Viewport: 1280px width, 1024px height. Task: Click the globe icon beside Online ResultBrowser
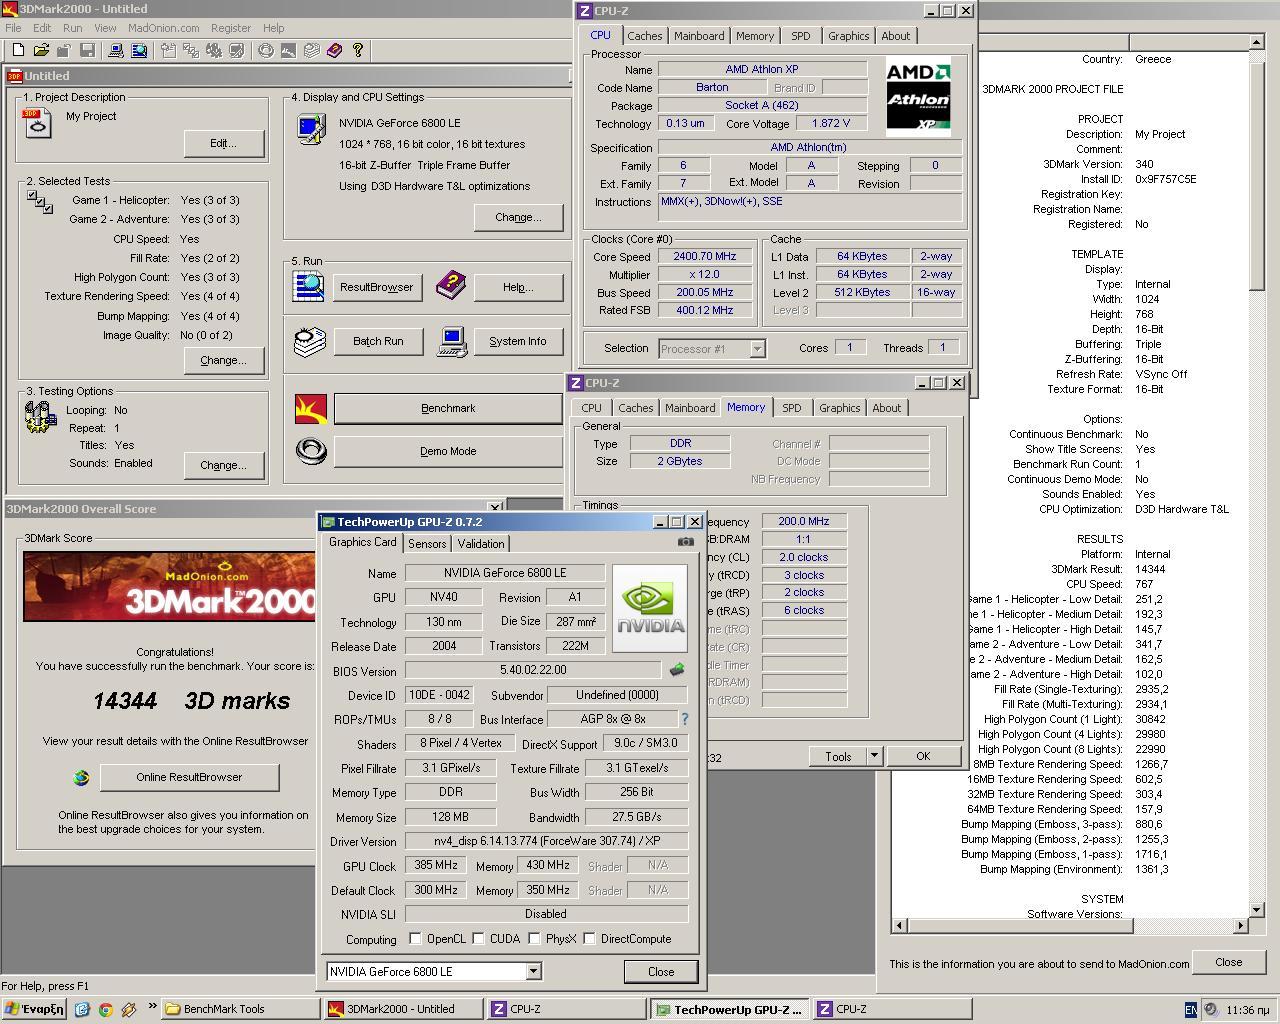tap(81, 777)
